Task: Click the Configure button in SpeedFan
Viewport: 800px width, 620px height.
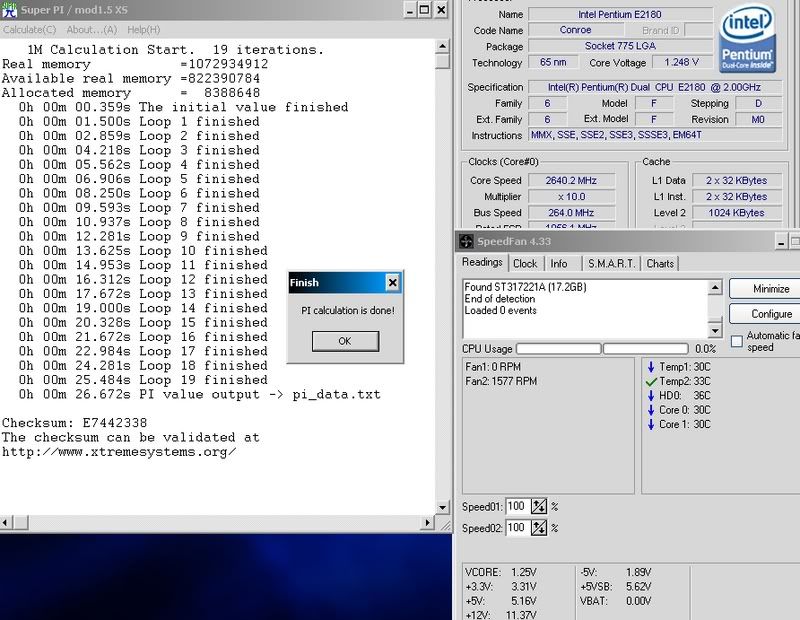Action: point(767,314)
